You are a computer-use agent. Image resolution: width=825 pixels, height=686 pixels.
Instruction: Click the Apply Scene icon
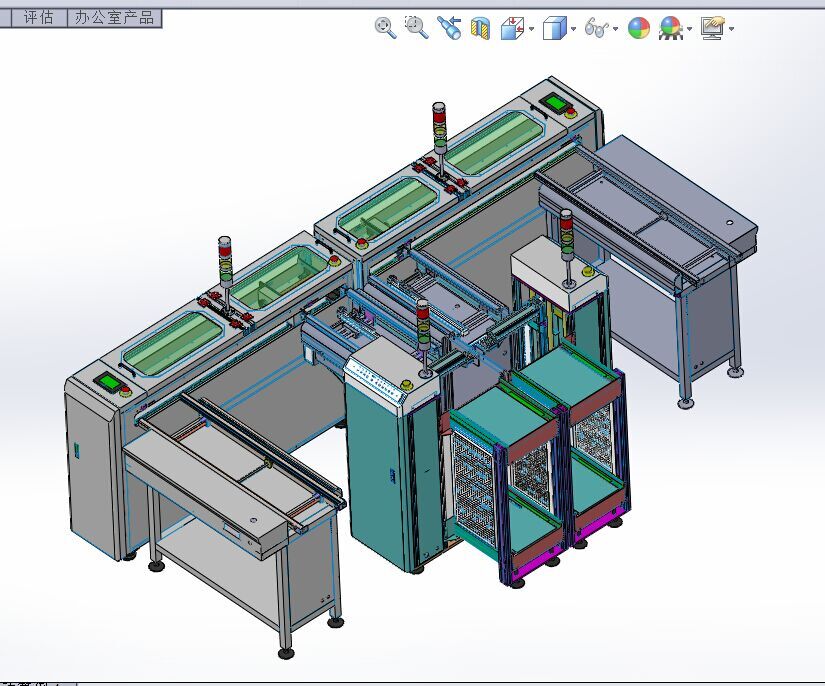(670, 28)
